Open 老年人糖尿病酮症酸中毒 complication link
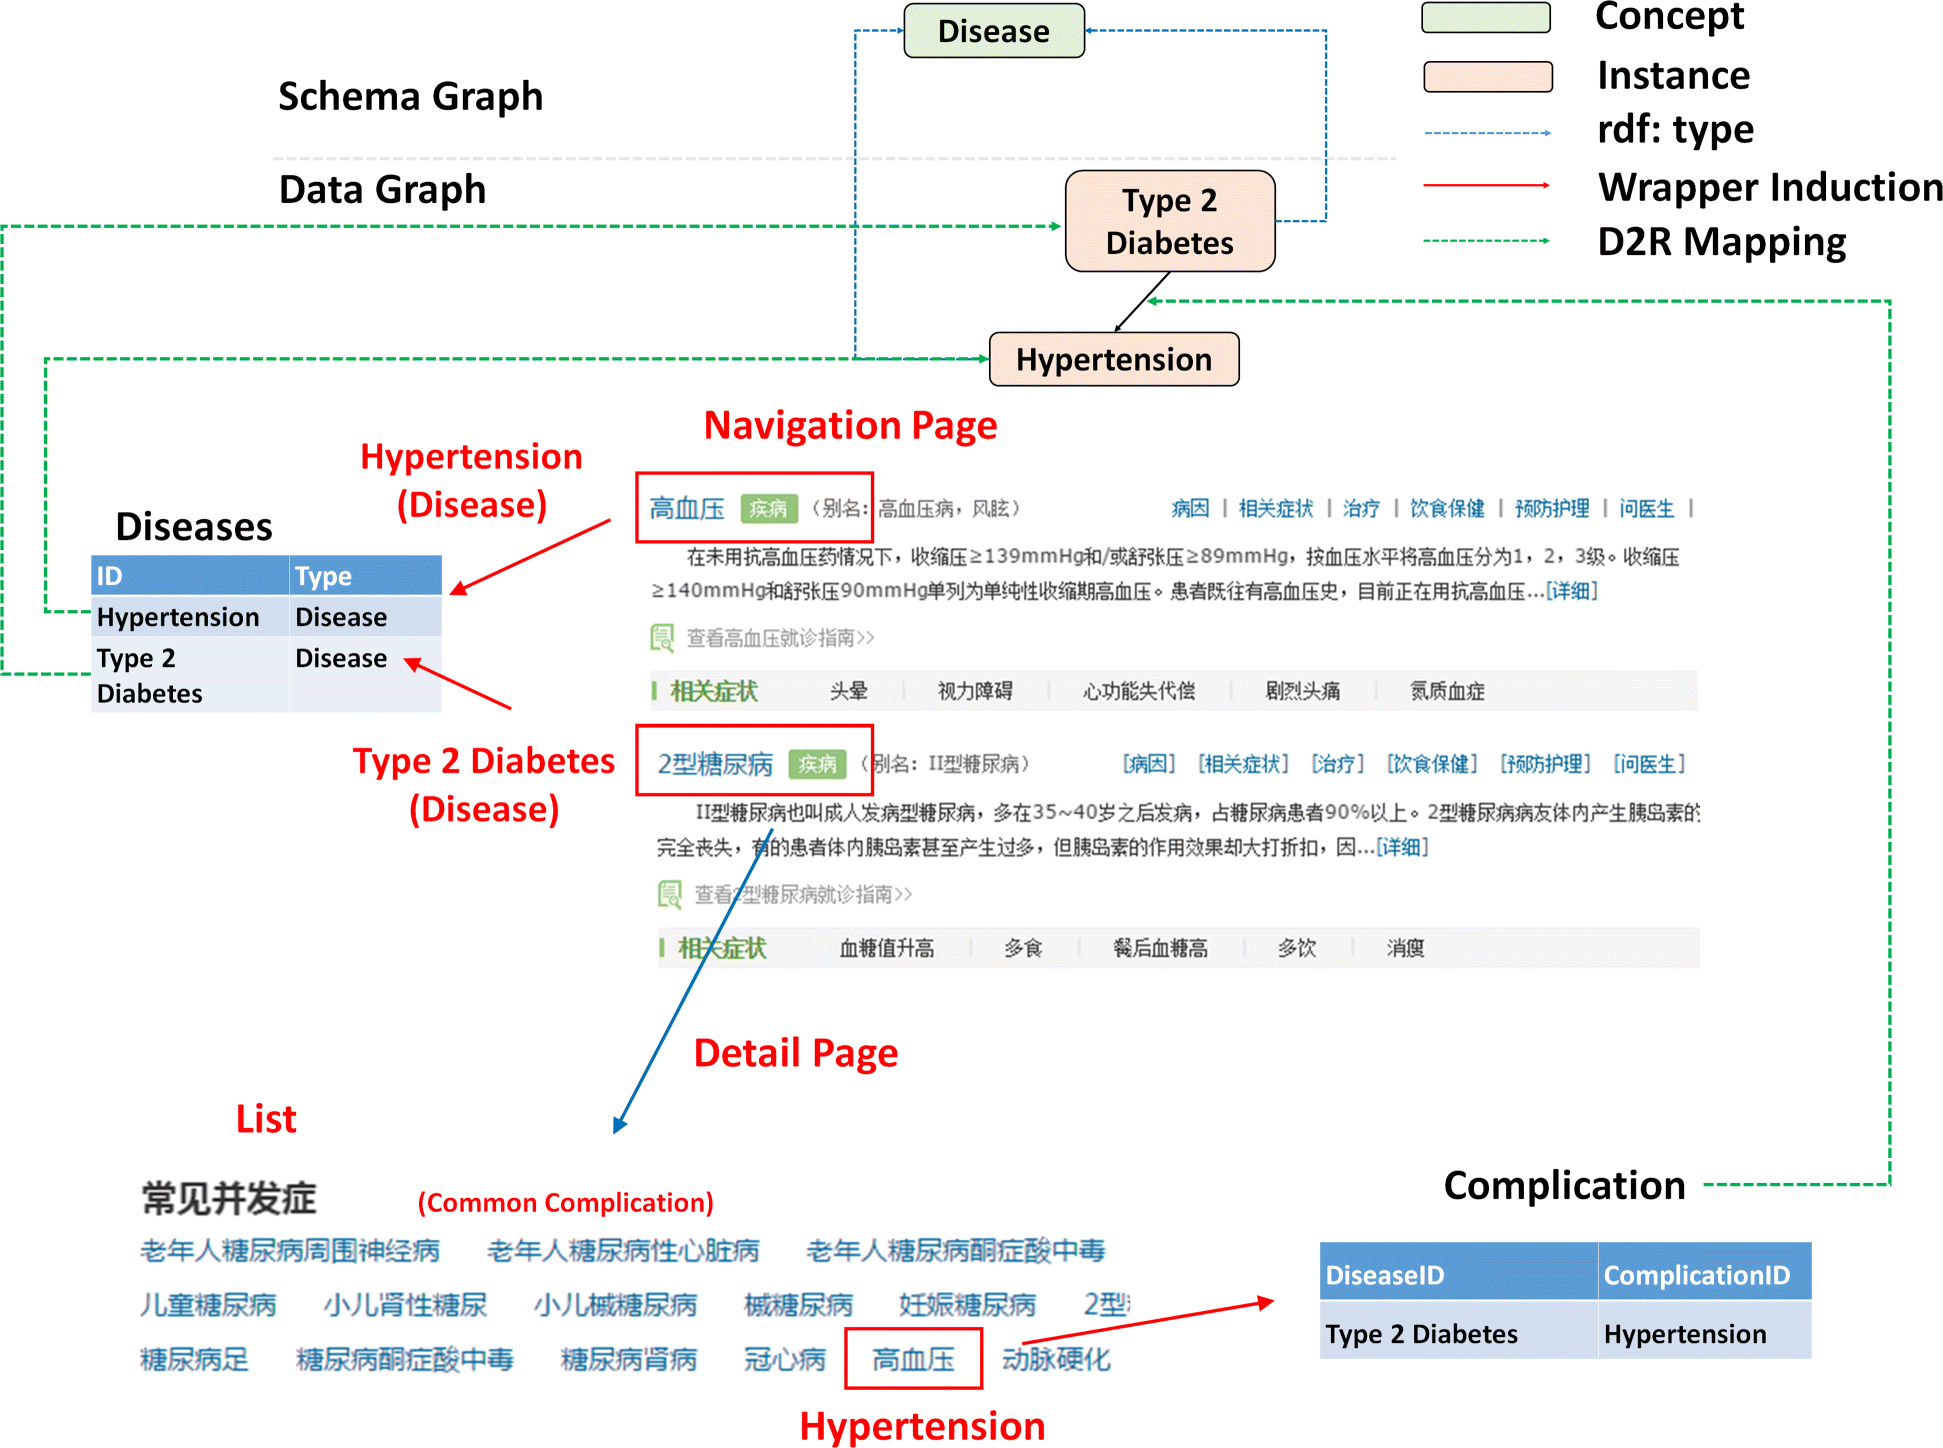Viewport: 1943px width, 1448px height. [x=956, y=1250]
